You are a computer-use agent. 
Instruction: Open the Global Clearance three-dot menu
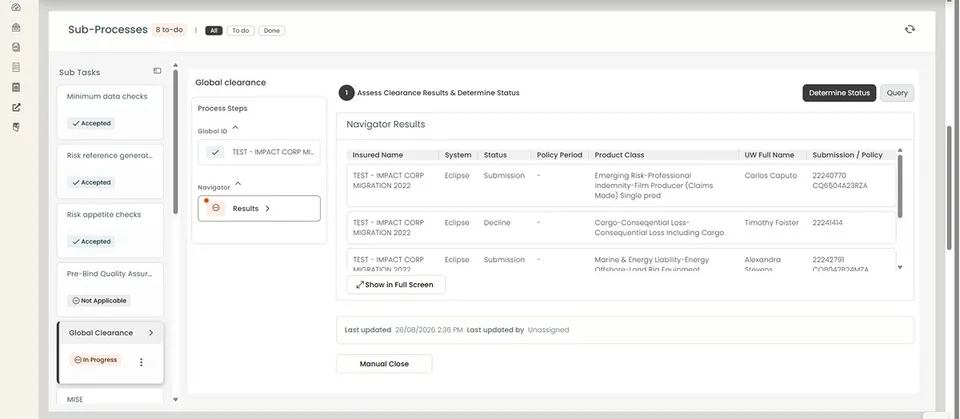tap(141, 362)
